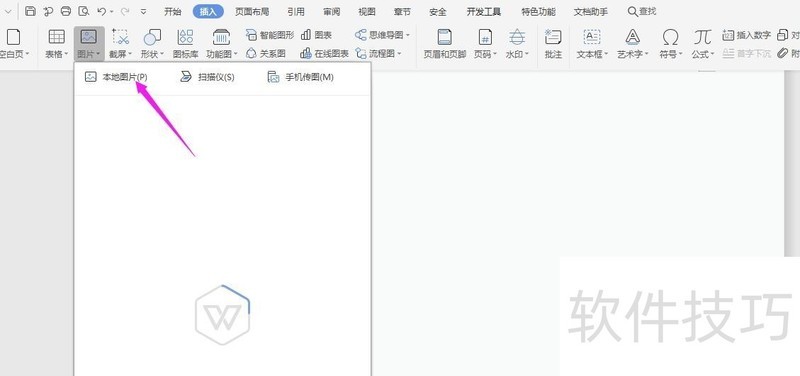Open the 审阅 tab

(x=332, y=11)
